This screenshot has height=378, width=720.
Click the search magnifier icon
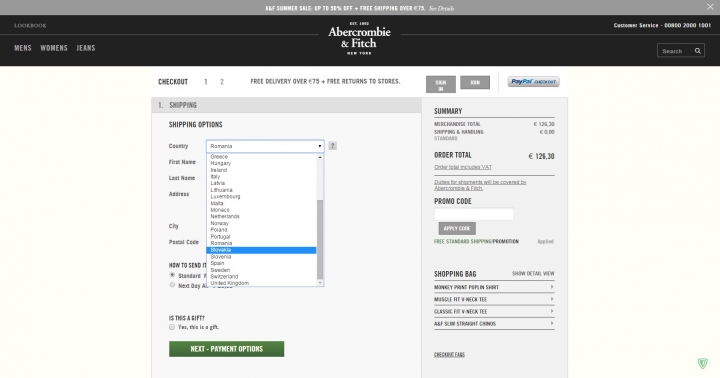(x=698, y=51)
